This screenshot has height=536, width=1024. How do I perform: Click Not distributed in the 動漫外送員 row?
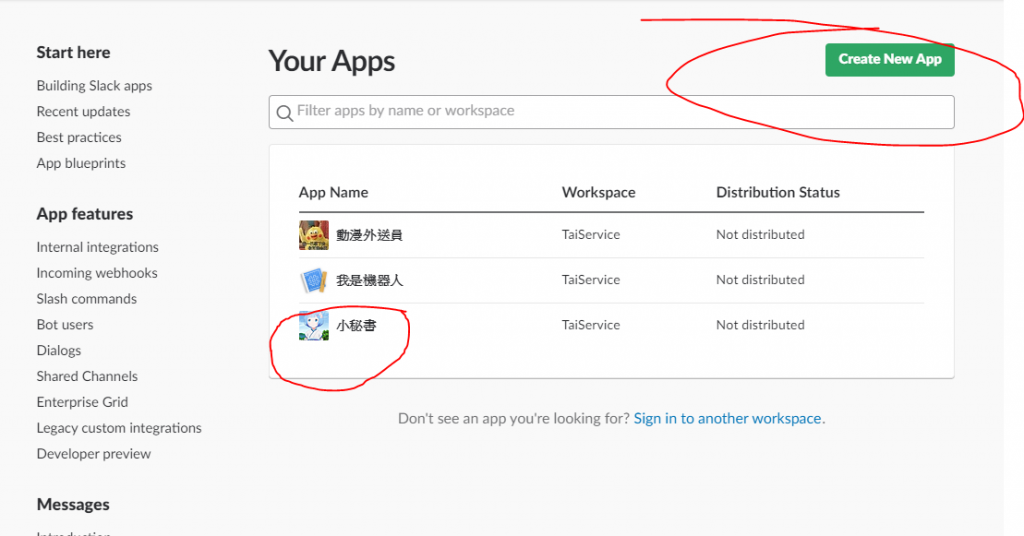pos(760,234)
